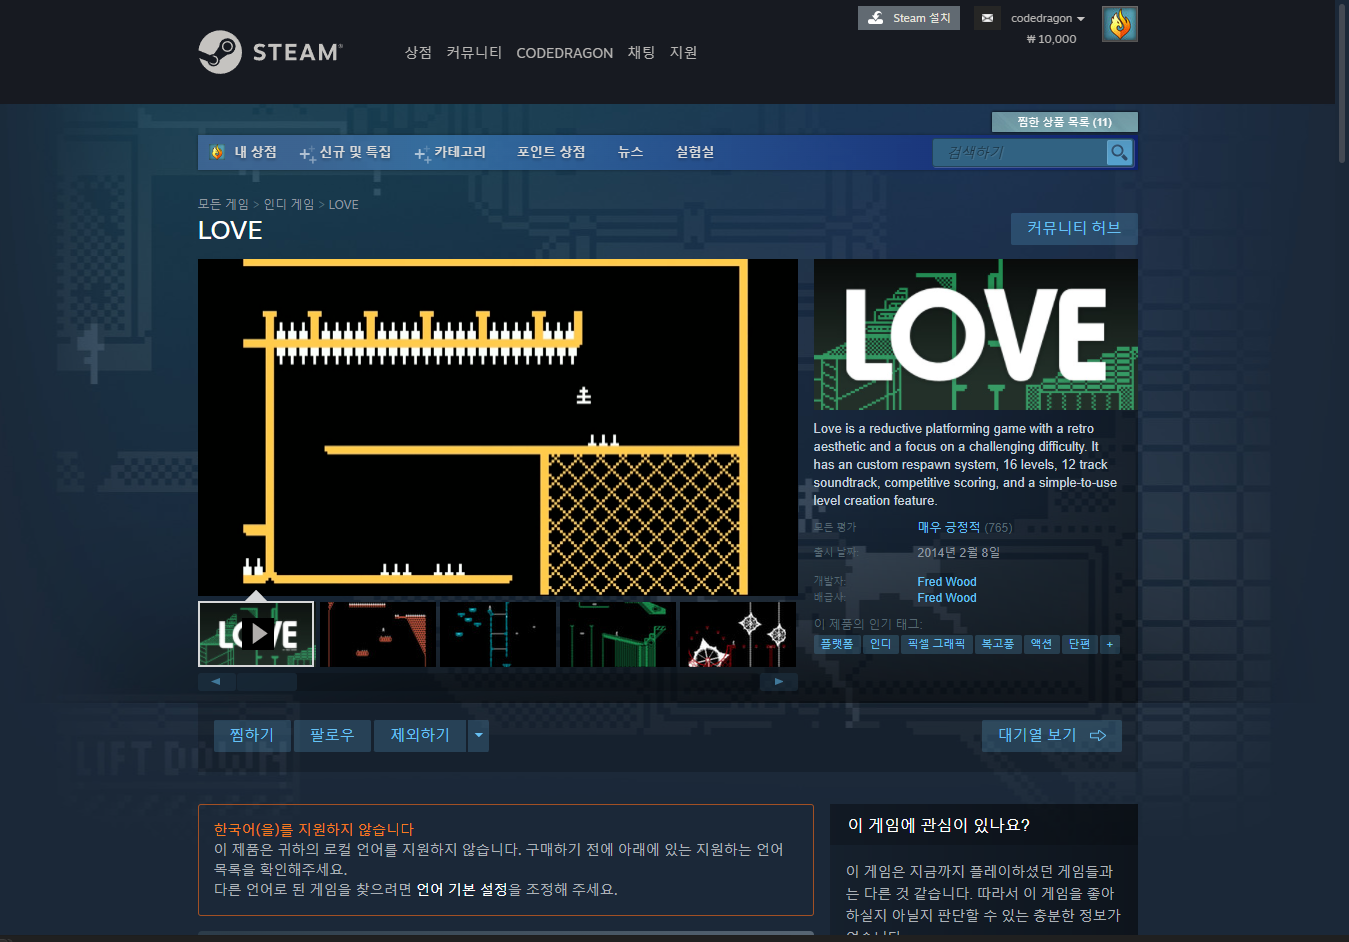The height and width of the screenshot is (942, 1349).
Task: Open the codedragon account dropdown
Action: click(x=1047, y=18)
